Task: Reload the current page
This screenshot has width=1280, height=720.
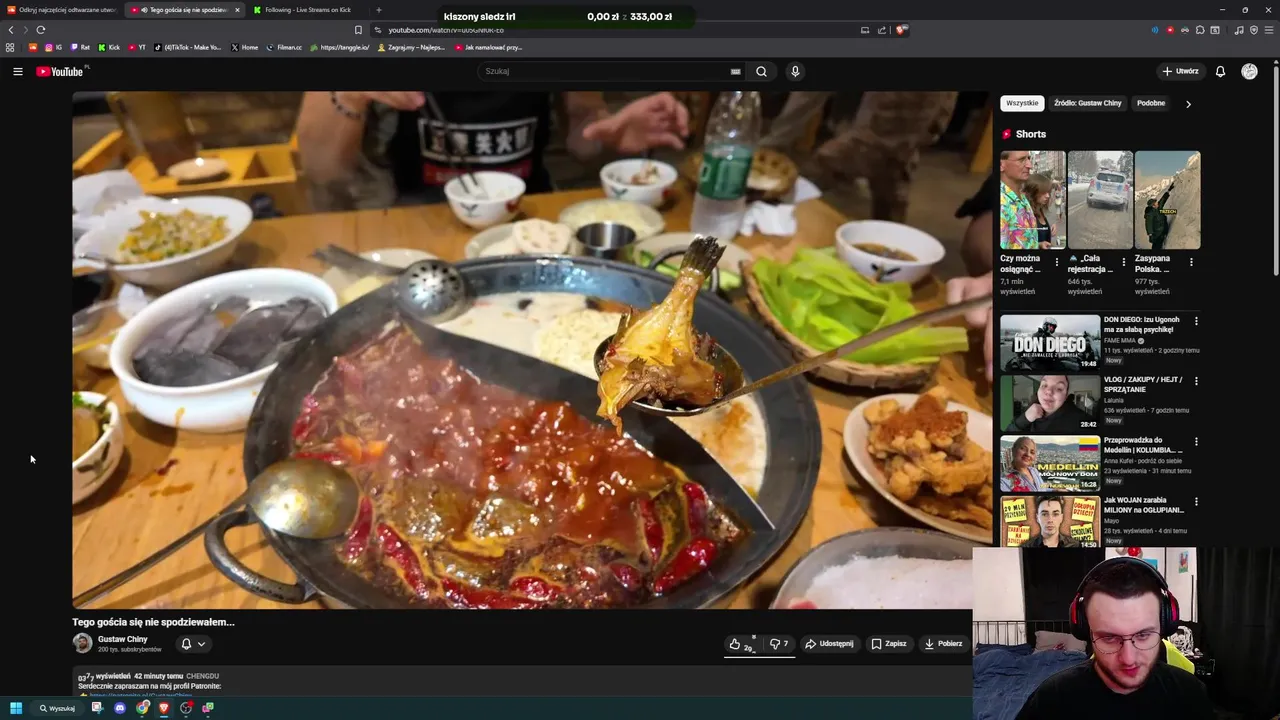Action: pyautogui.click(x=40, y=30)
